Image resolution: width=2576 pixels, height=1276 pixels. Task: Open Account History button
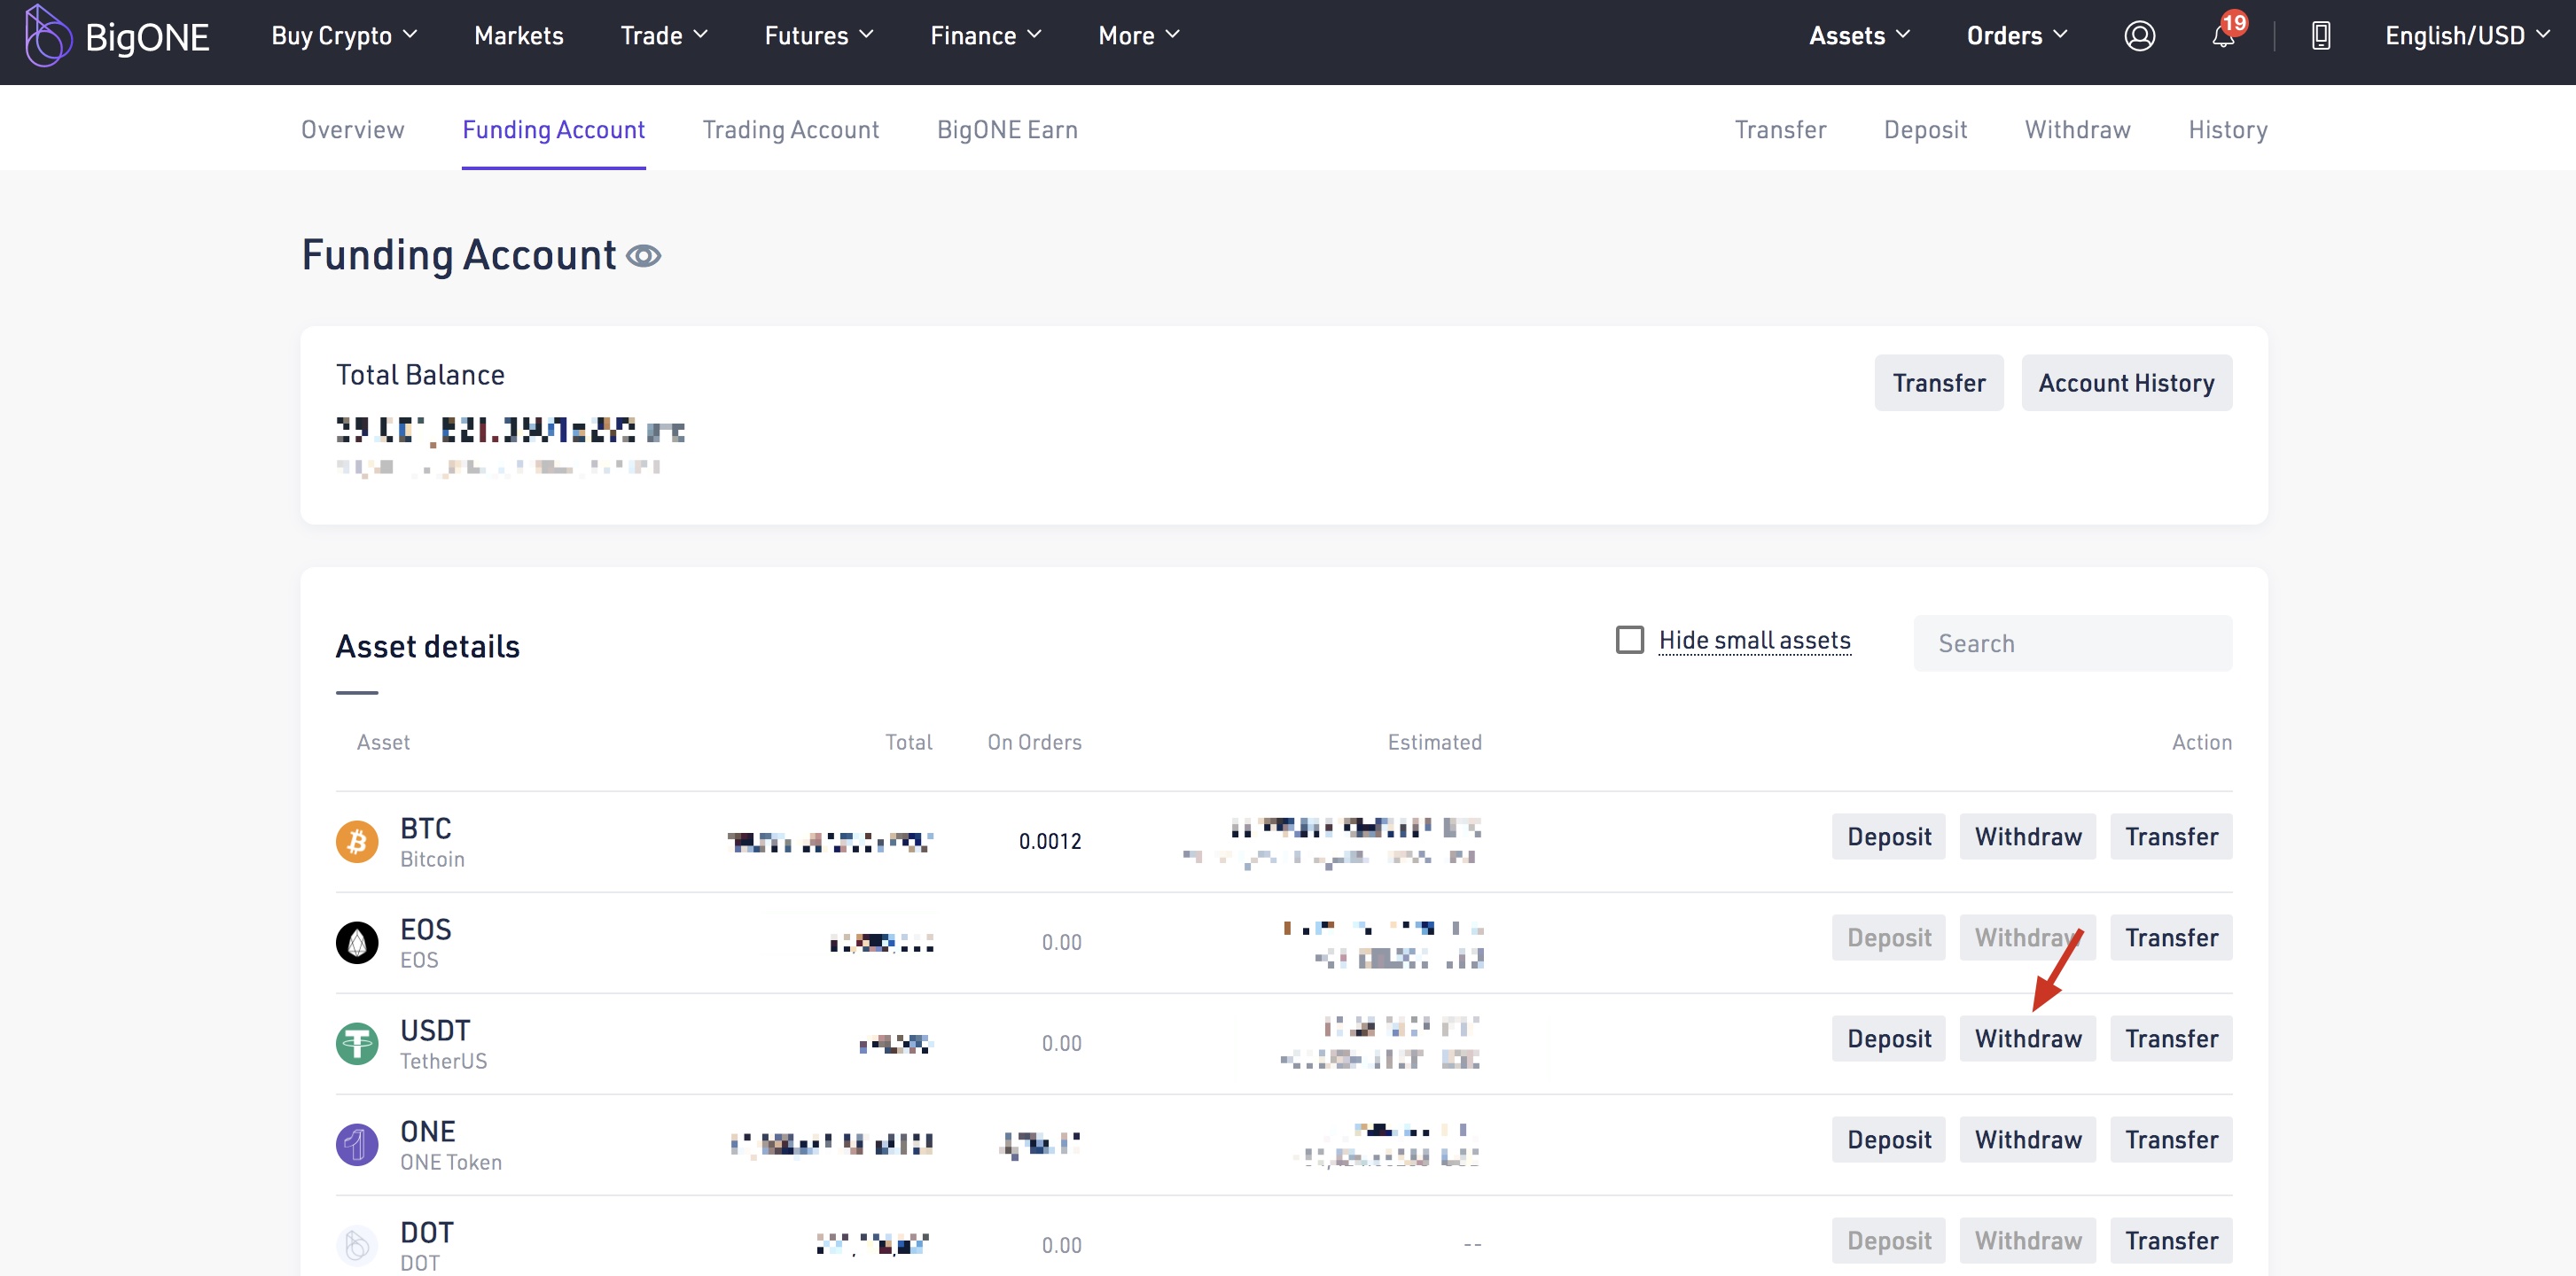point(2125,383)
